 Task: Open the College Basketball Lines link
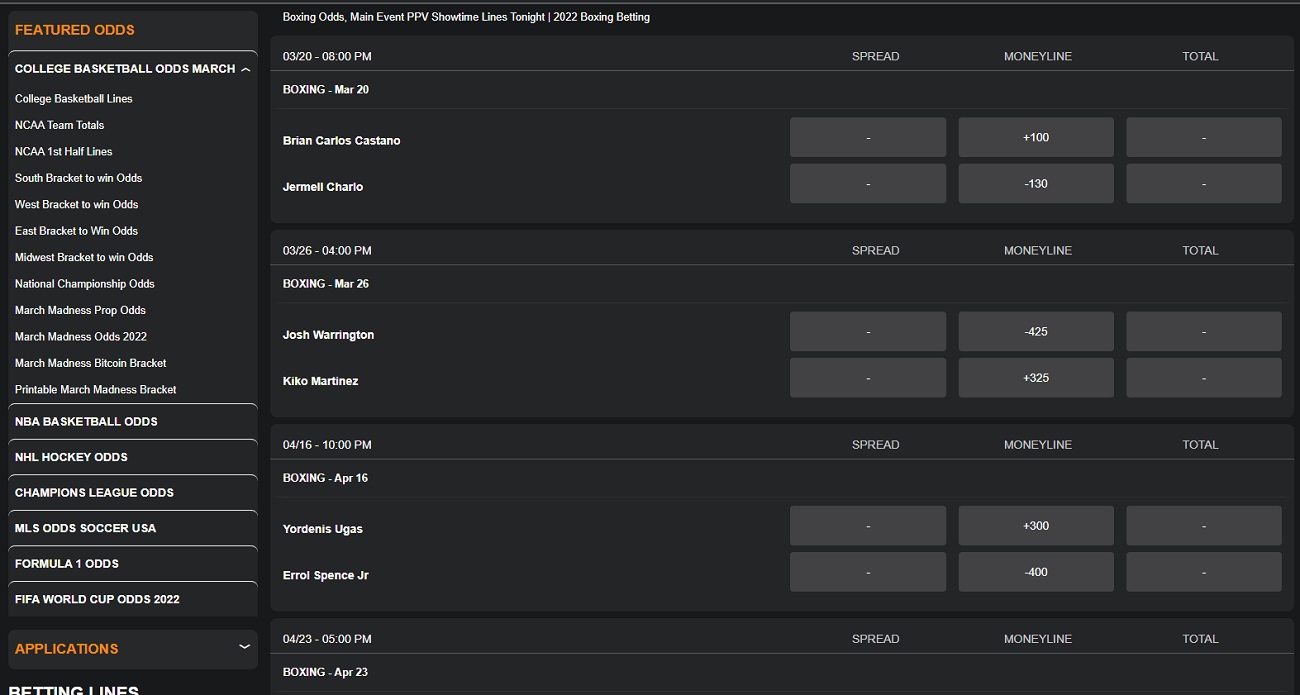click(73, 98)
